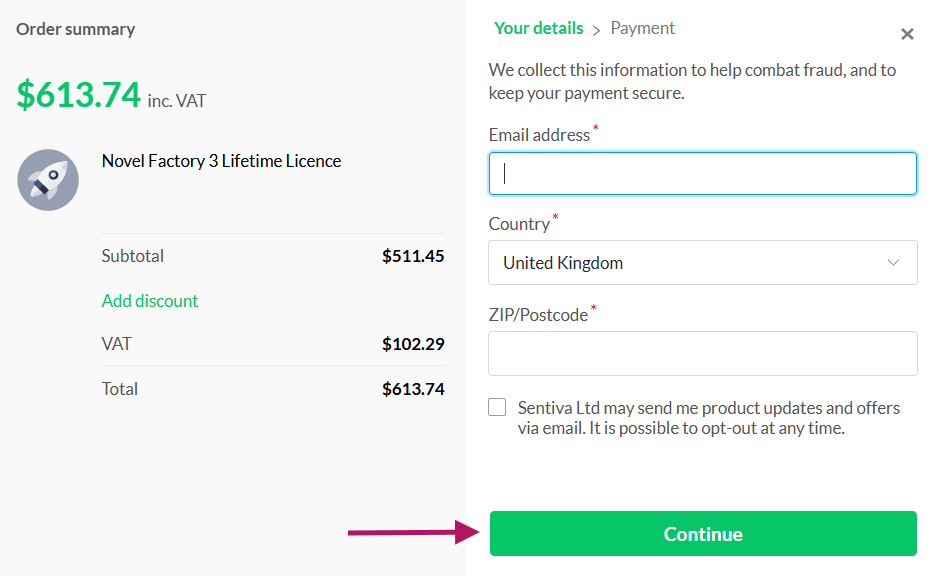This screenshot has height=576, width=935.
Task: Click the green Continue button
Action: point(703,534)
